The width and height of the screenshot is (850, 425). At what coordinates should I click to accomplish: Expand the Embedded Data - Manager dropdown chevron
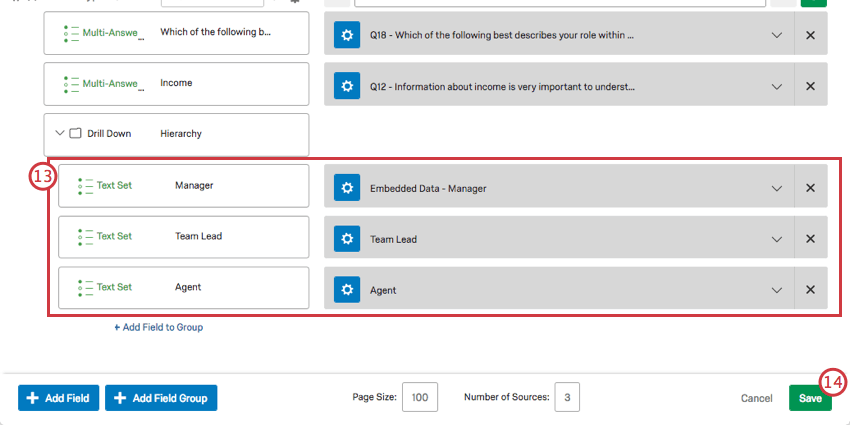coord(777,189)
